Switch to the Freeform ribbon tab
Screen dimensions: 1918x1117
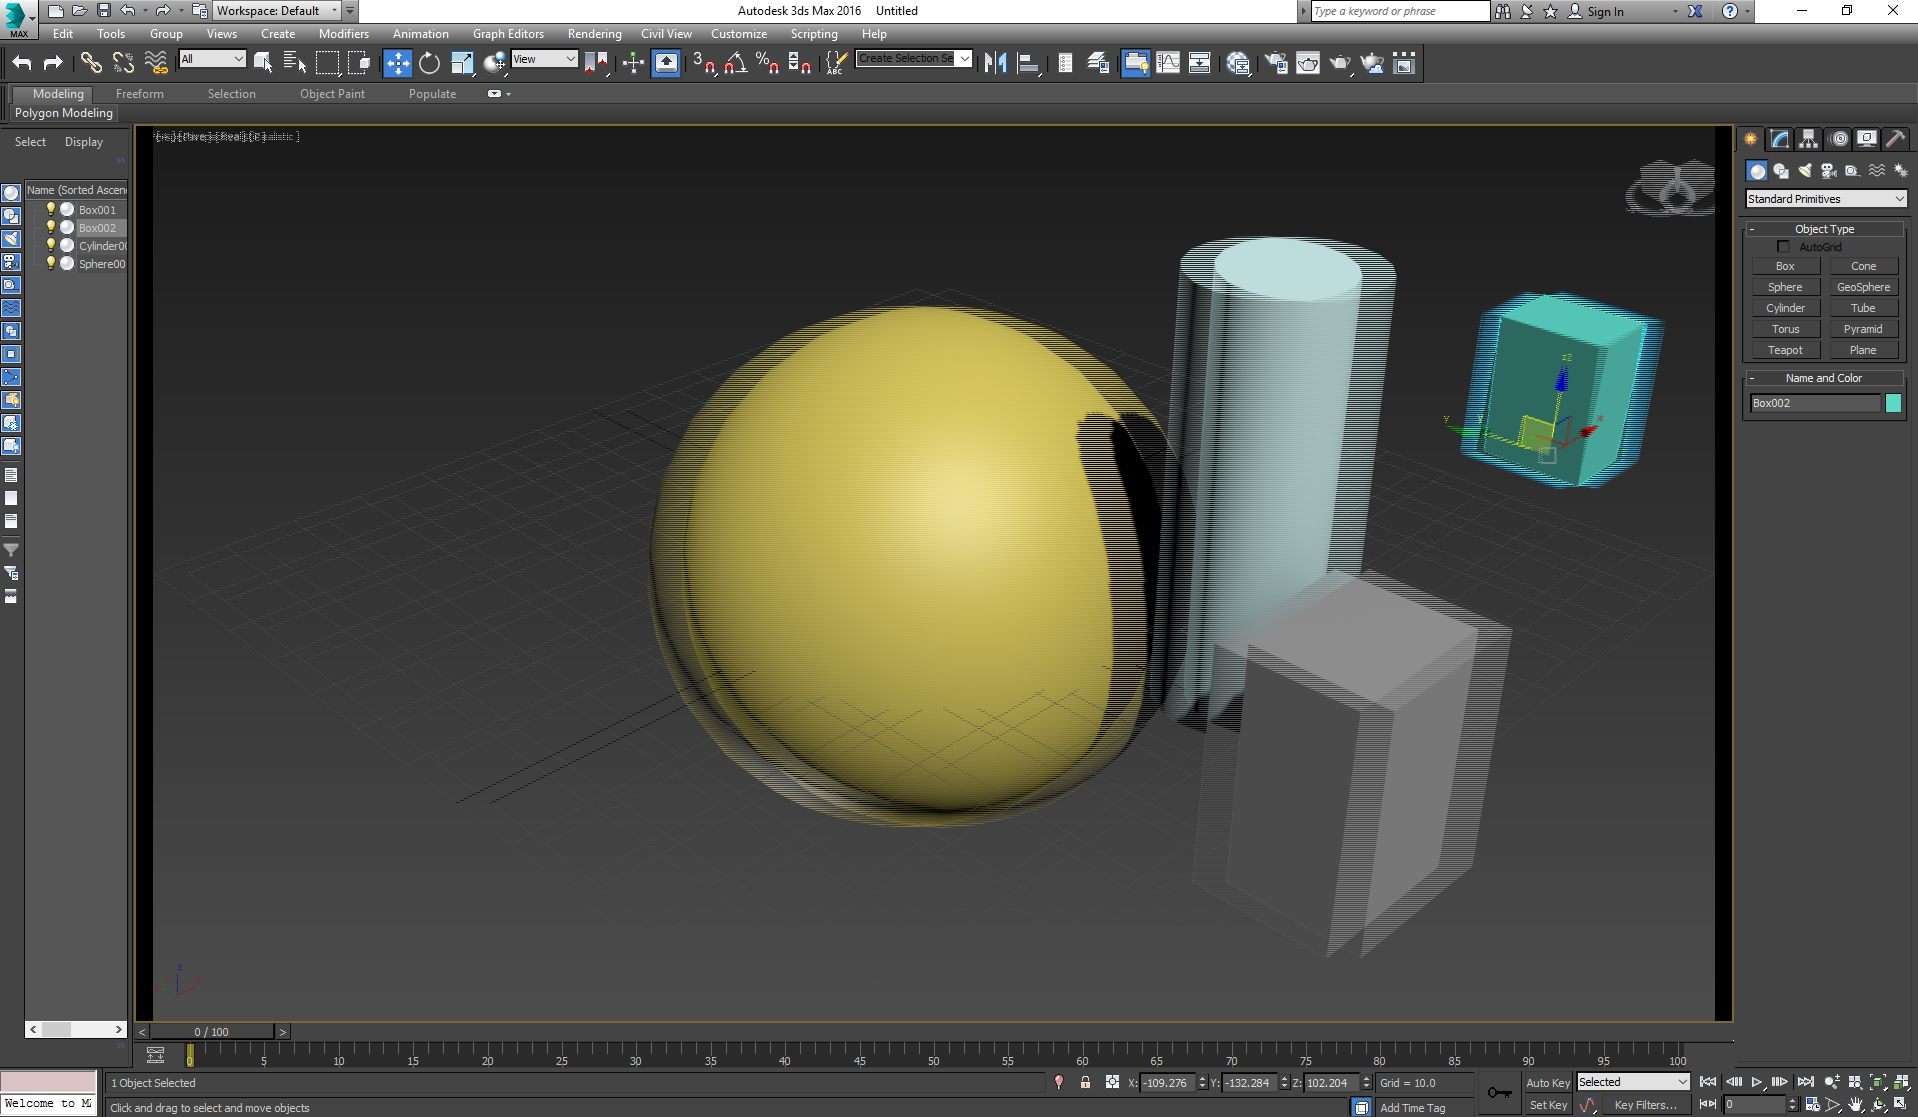click(x=139, y=94)
